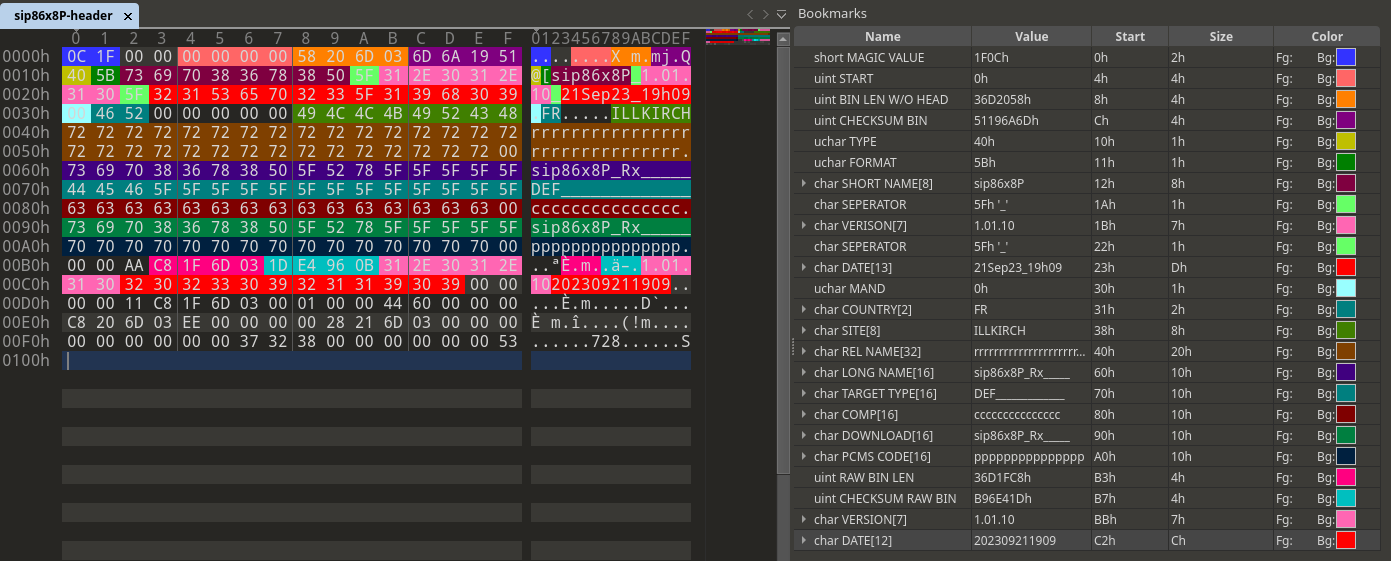This screenshot has height=561, width=1391.
Task: Open yellow Bg swatch for uchar TYPE
Action: [x=1346, y=141]
